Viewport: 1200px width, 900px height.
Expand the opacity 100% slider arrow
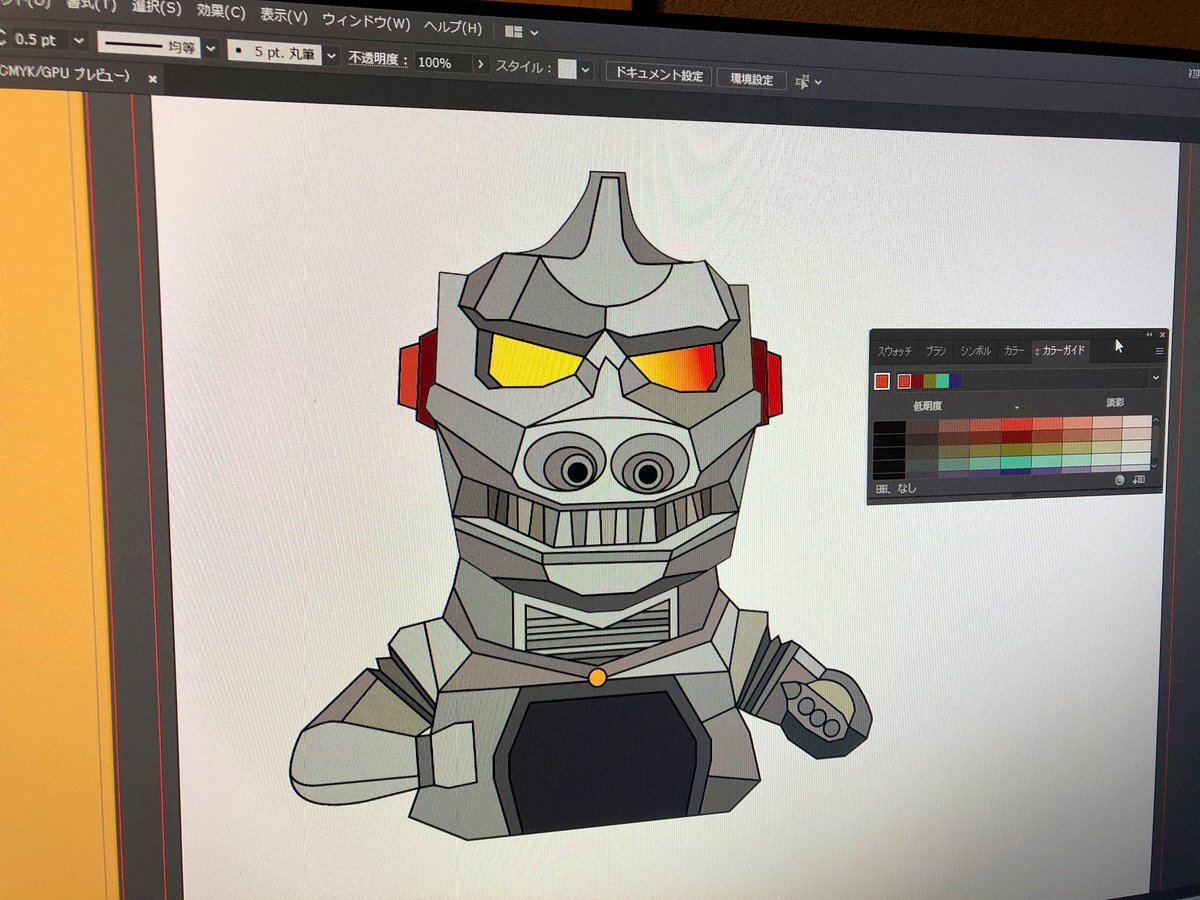click(x=481, y=63)
